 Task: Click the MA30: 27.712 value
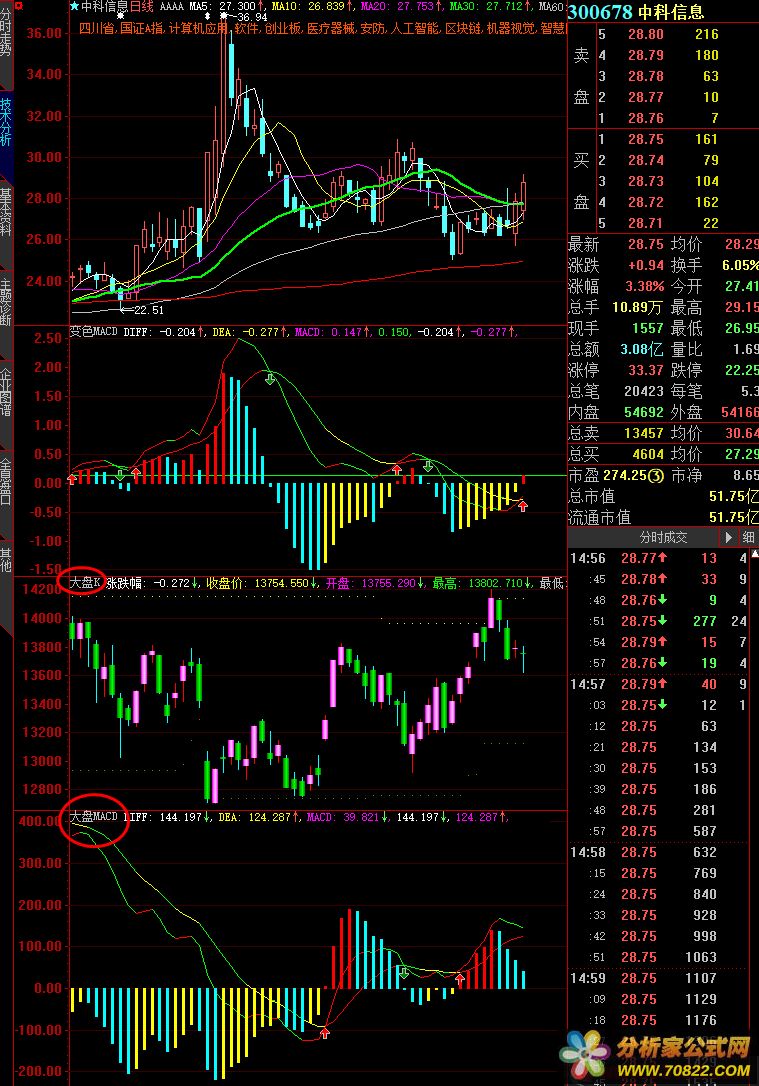490,6
